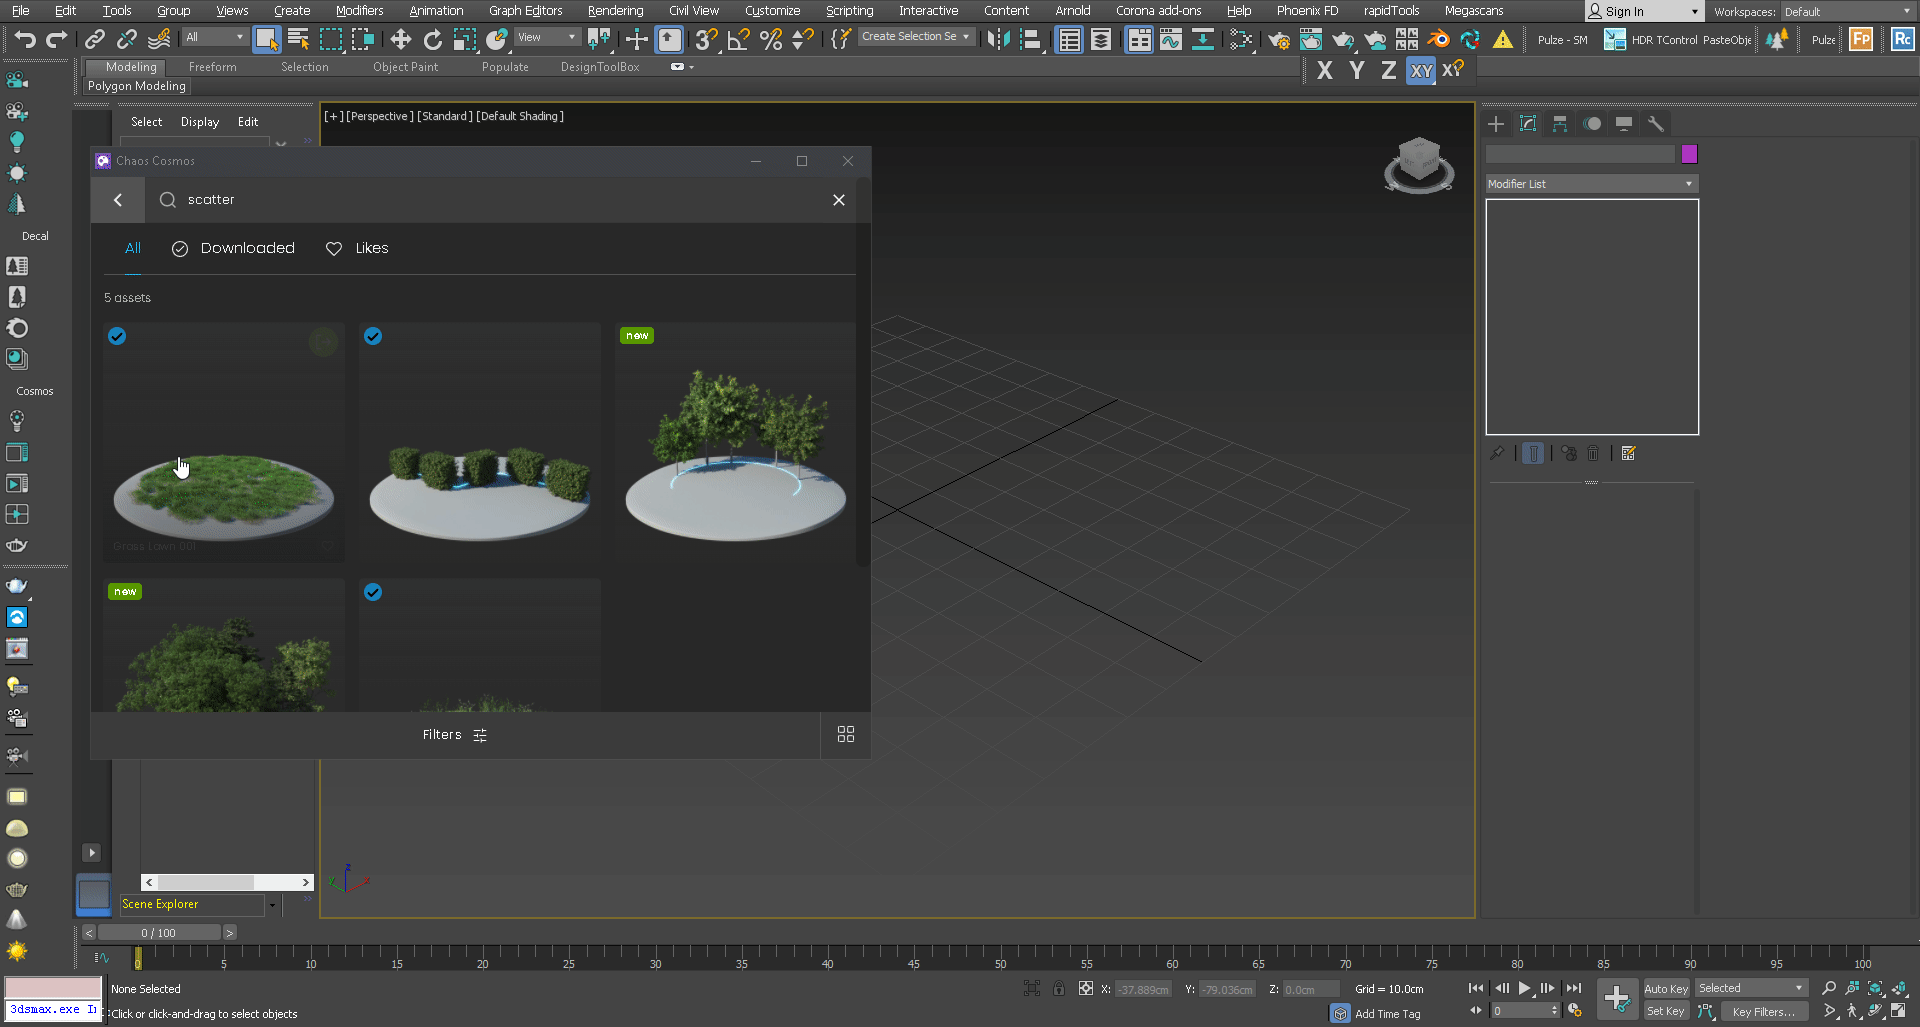Toggle the 3D Snaps button
Viewport: 1920px width, 1027px height.
point(706,39)
